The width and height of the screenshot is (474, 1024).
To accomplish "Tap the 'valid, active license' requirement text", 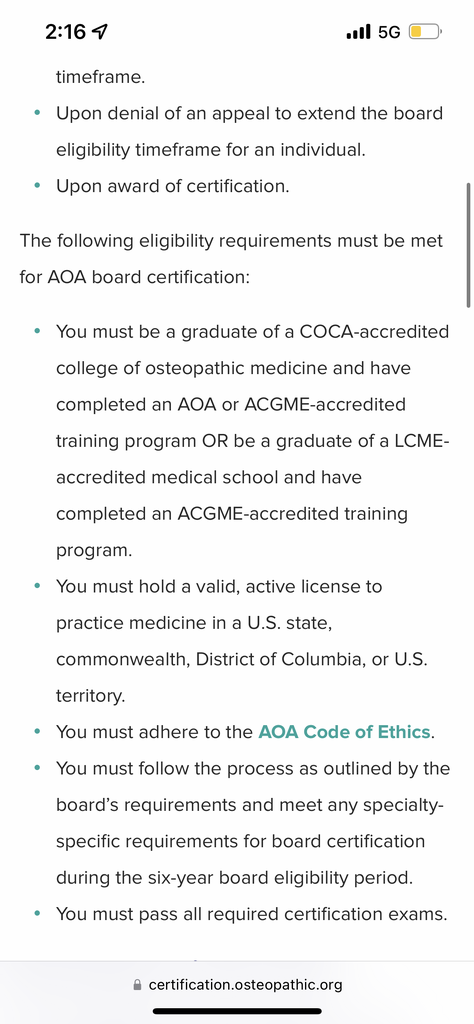I will click(x=242, y=641).
